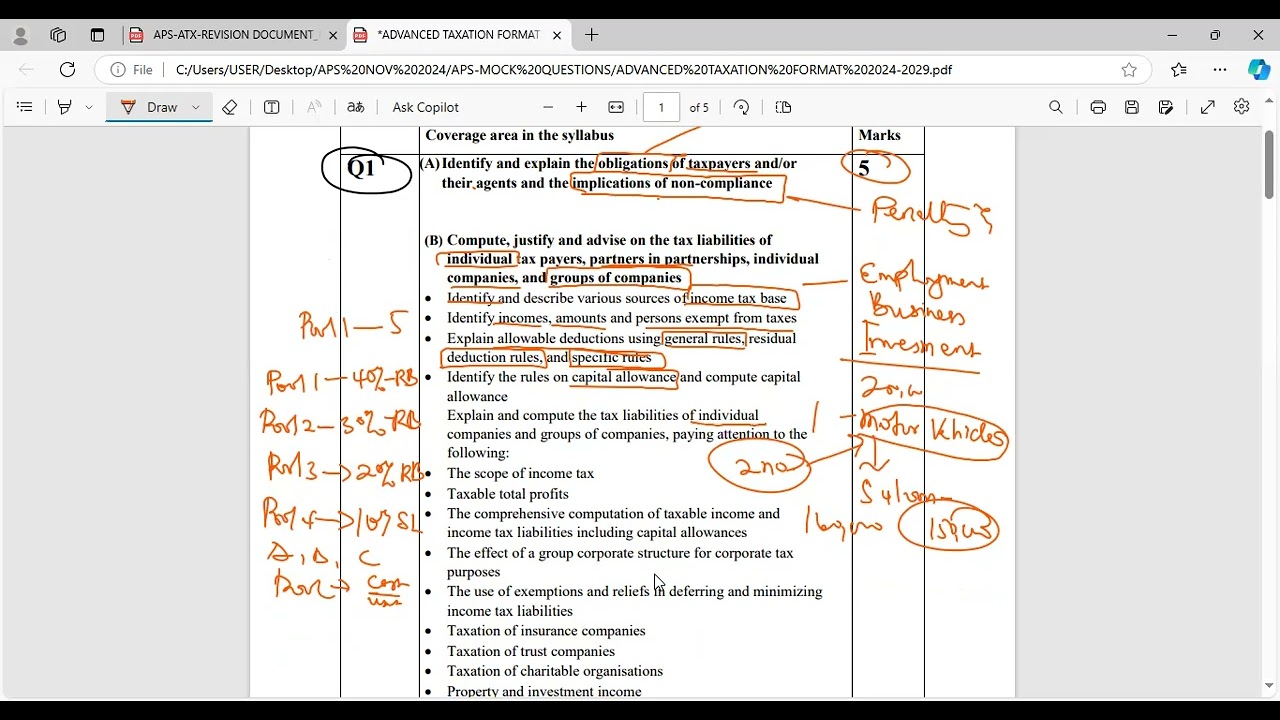Screen dimensions: 1280x720
Task: View the File site information
Action: coord(132,70)
